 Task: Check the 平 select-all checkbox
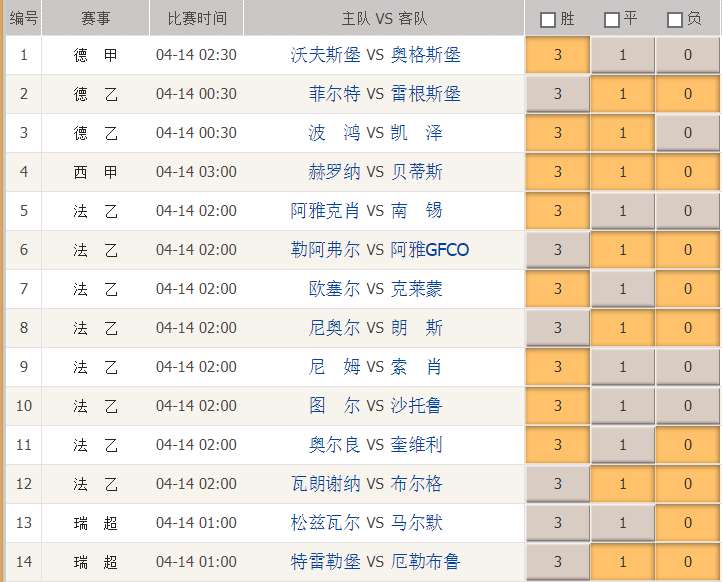[x=611, y=20]
